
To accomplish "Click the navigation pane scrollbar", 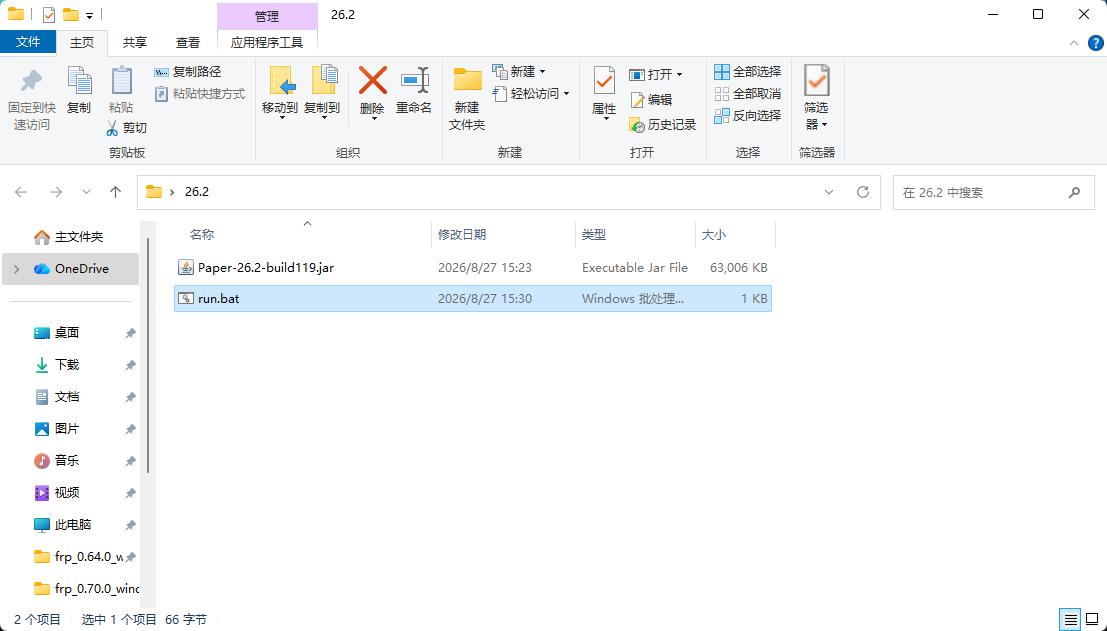I will pos(148,356).
